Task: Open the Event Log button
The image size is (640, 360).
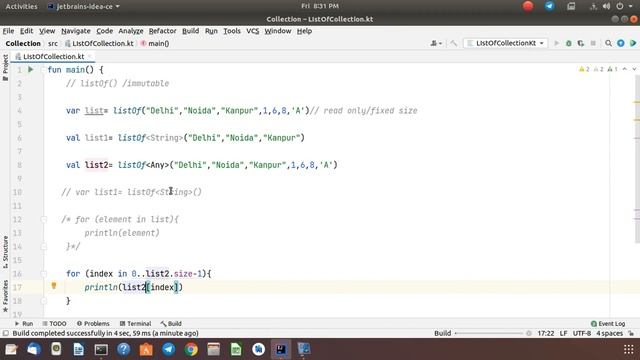Action: 608,324
